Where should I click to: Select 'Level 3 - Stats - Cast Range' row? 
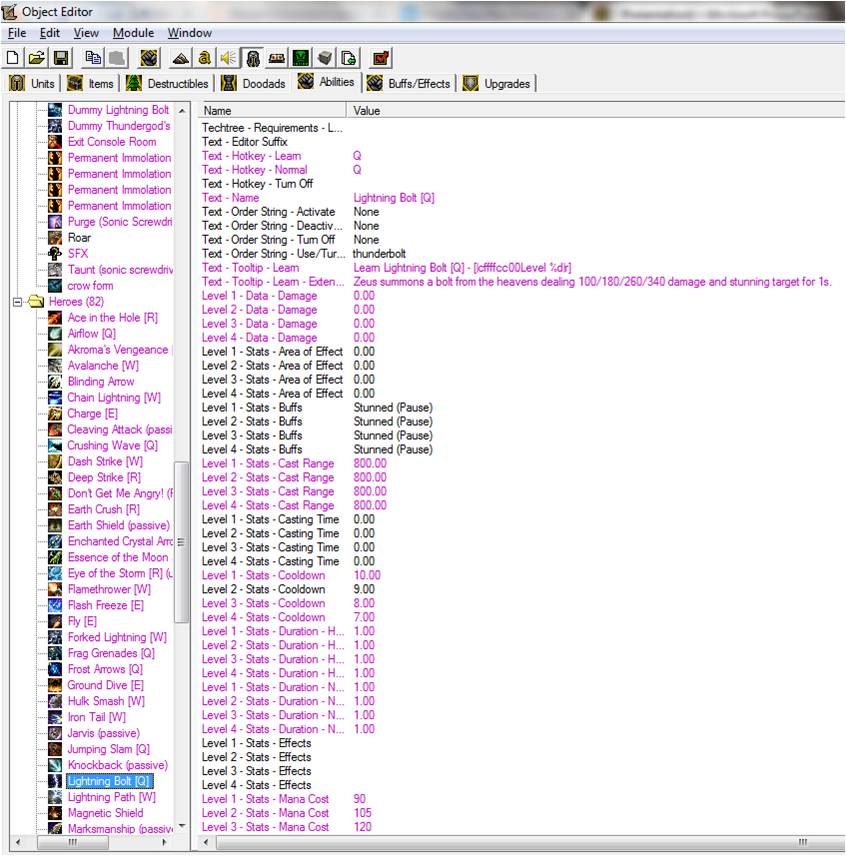[521, 491]
